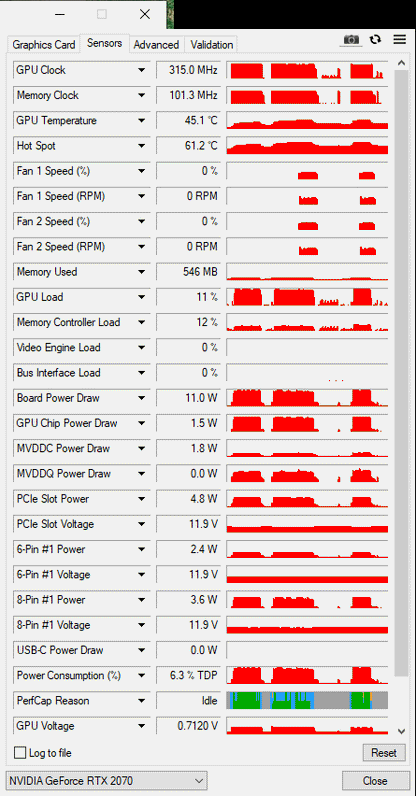Click the GPU Temperature value 45.1 °C

click(x=188, y=121)
